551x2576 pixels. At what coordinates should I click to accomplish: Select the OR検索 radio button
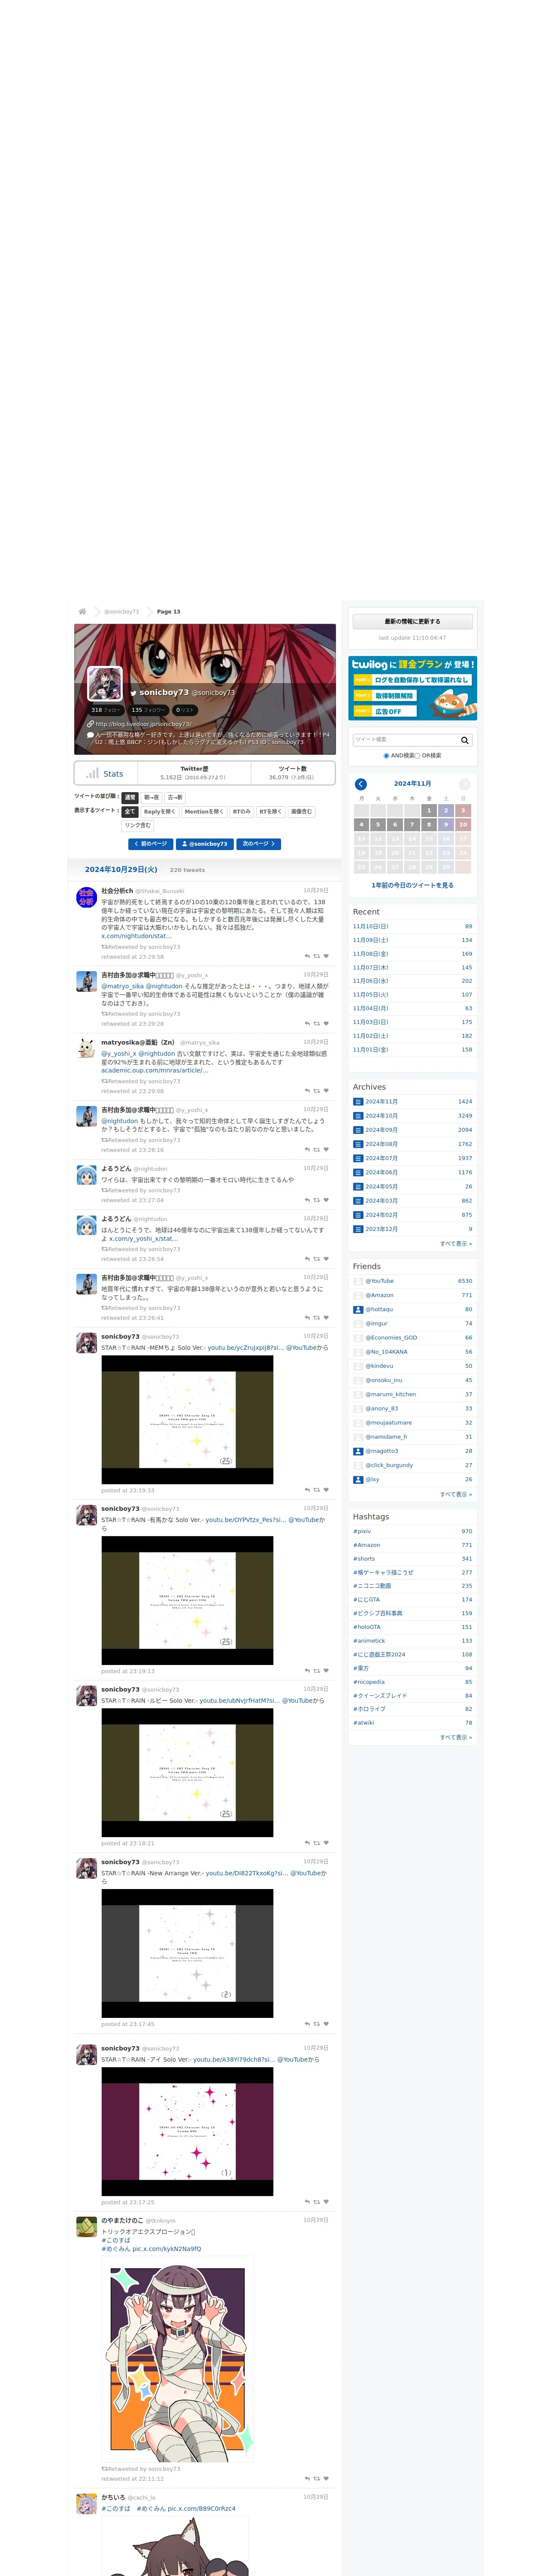[417, 756]
